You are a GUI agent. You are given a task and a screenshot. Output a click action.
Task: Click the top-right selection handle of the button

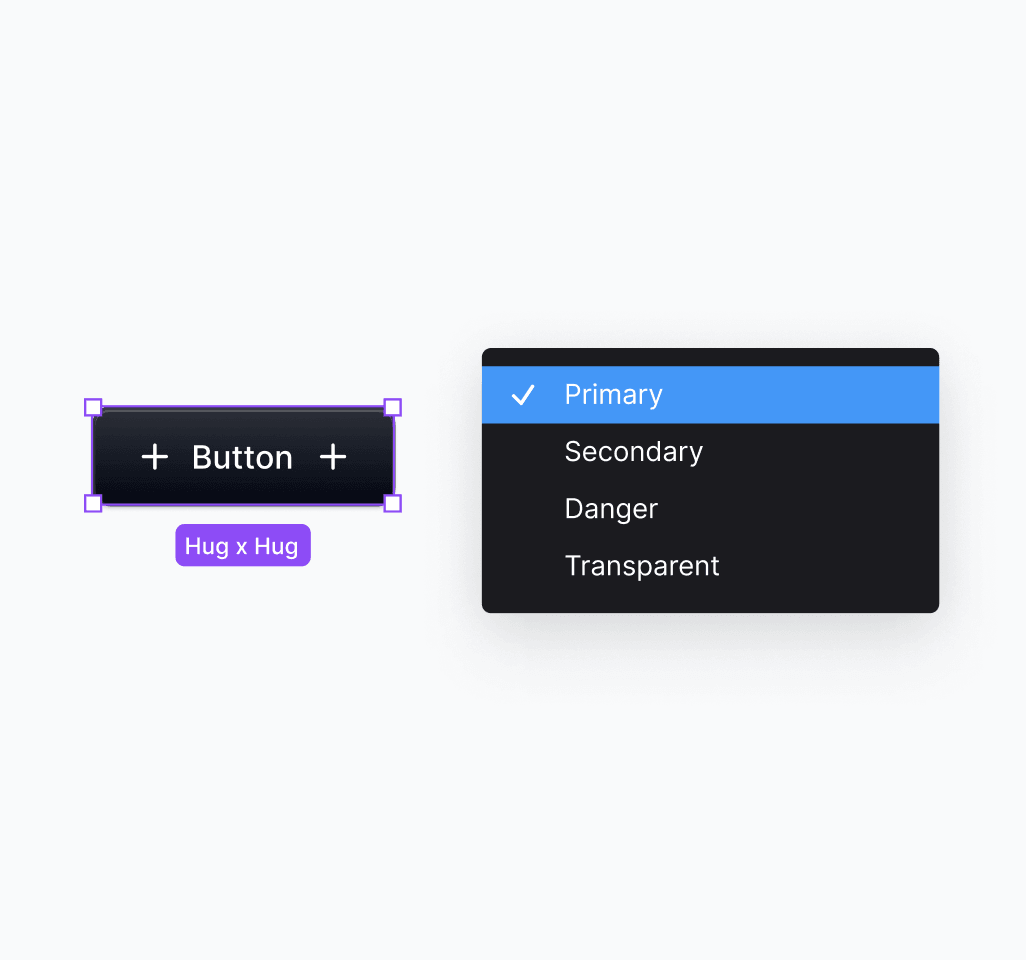pyautogui.click(x=393, y=407)
